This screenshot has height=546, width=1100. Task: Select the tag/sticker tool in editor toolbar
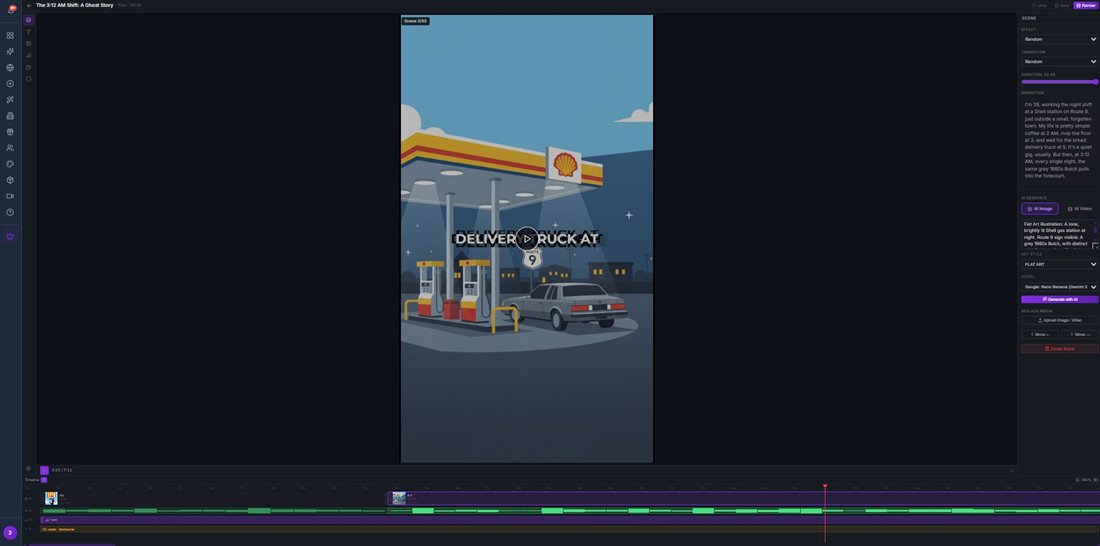(x=28, y=67)
